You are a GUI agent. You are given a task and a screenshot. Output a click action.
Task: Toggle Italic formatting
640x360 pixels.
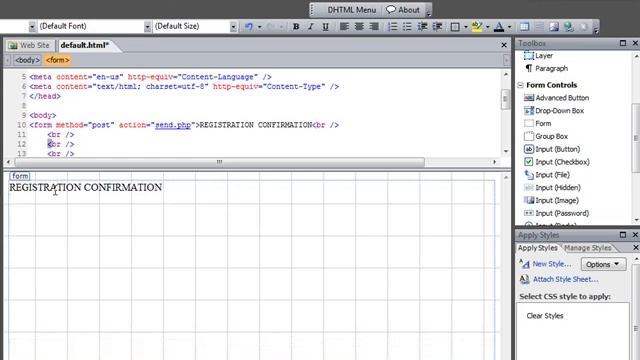click(x=311, y=27)
